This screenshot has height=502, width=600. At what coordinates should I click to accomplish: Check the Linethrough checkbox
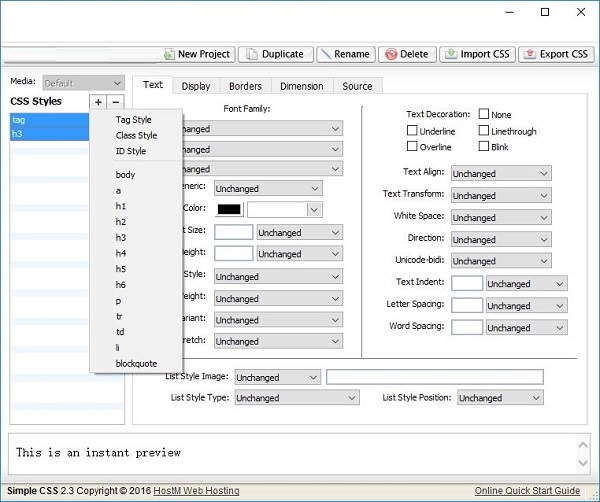pyautogui.click(x=484, y=130)
